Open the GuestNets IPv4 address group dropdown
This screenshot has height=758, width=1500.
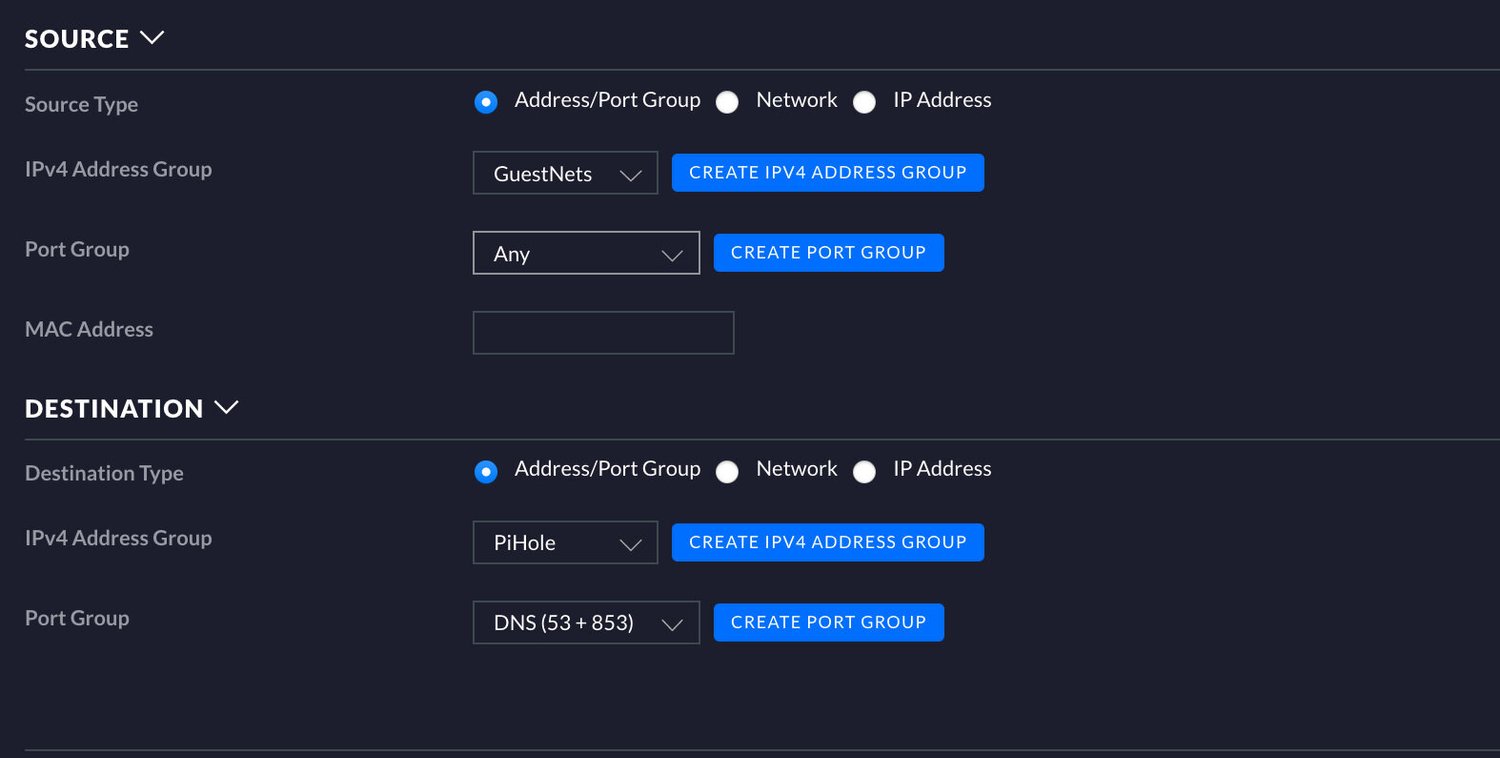click(x=564, y=172)
